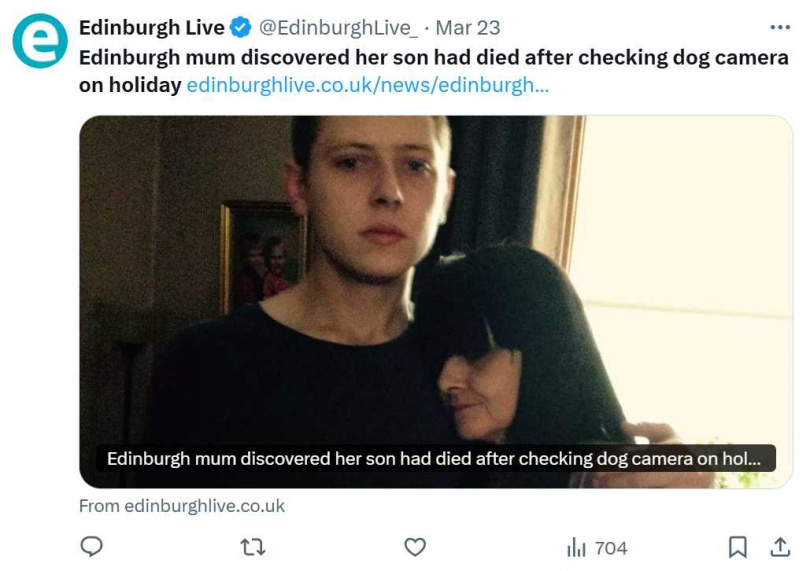Screen dimensions: 810x571
Task: Open the edinburghlive.co.uk/news article link
Action: click(x=367, y=85)
